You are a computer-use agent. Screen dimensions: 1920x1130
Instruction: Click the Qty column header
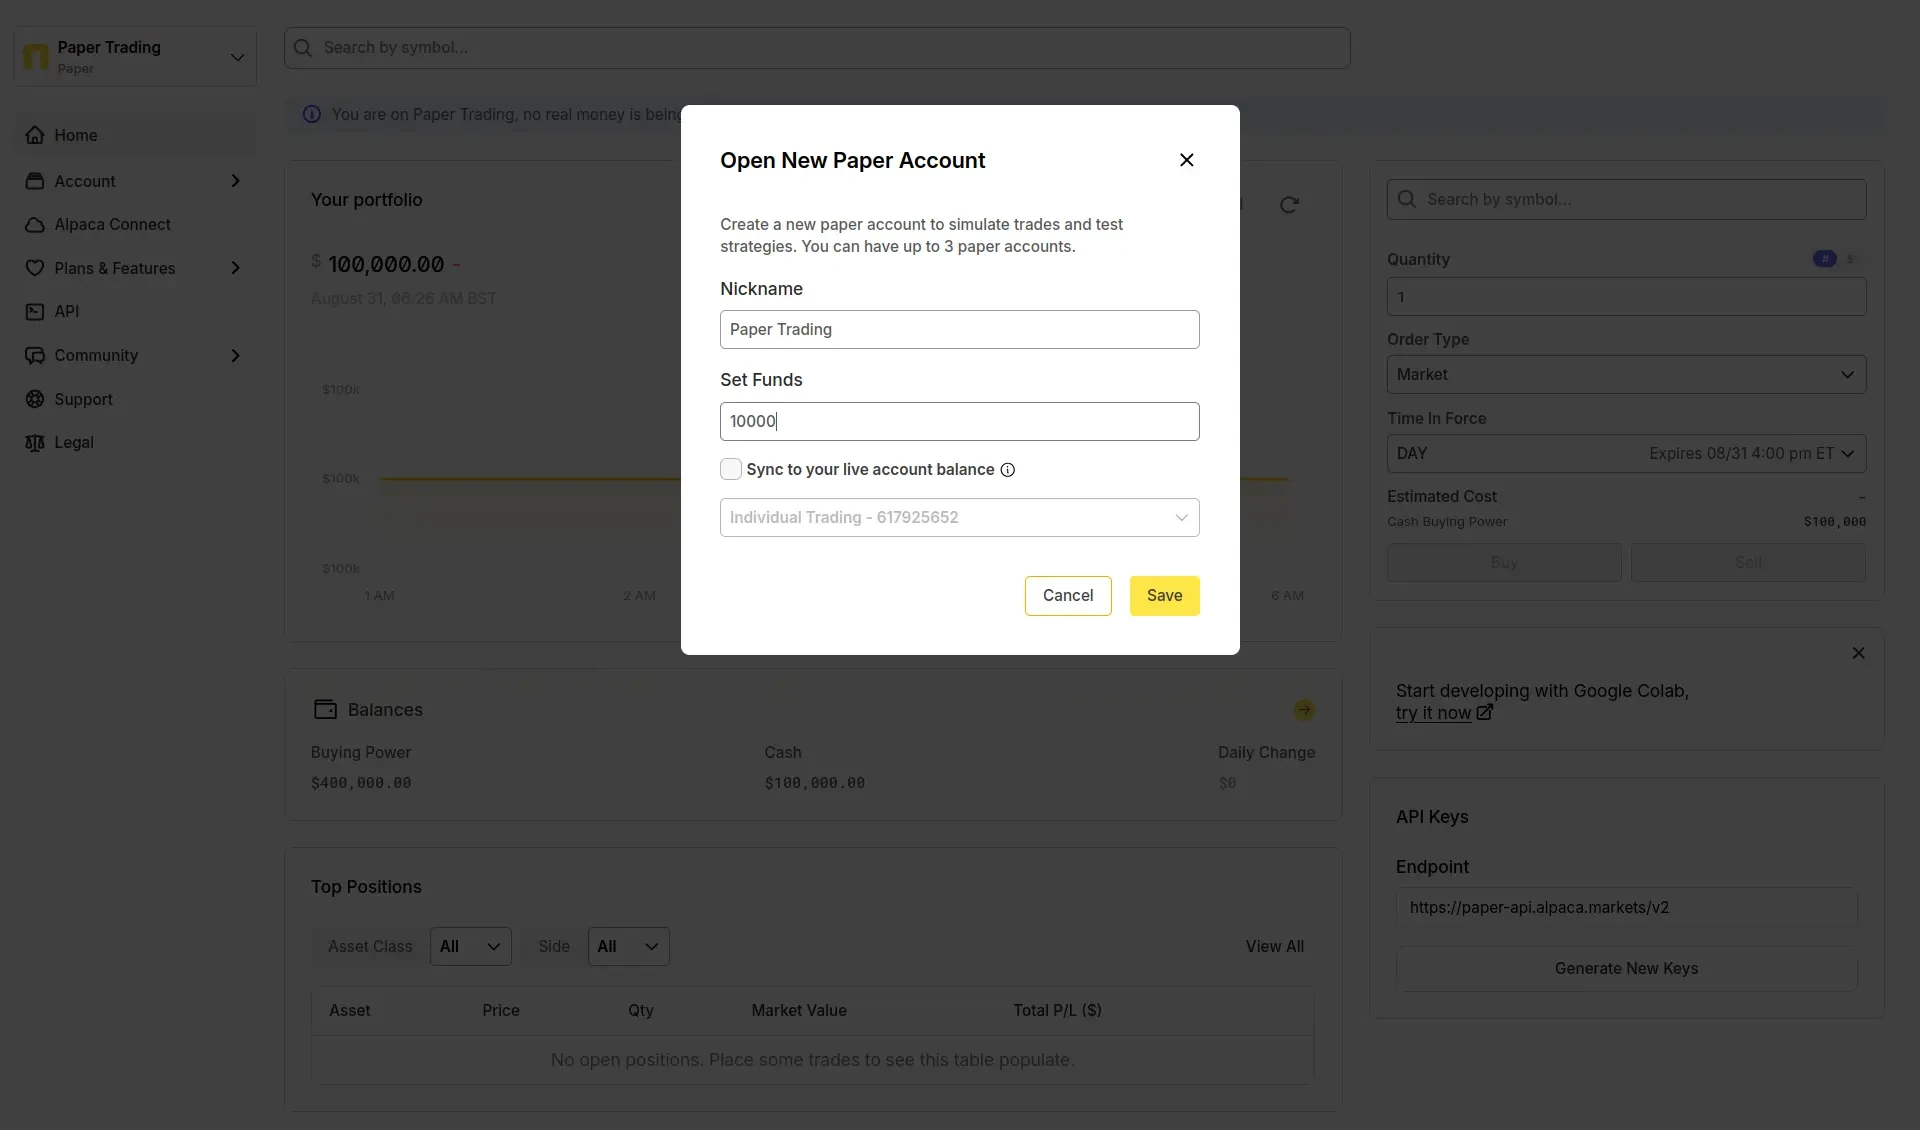click(x=640, y=1010)
